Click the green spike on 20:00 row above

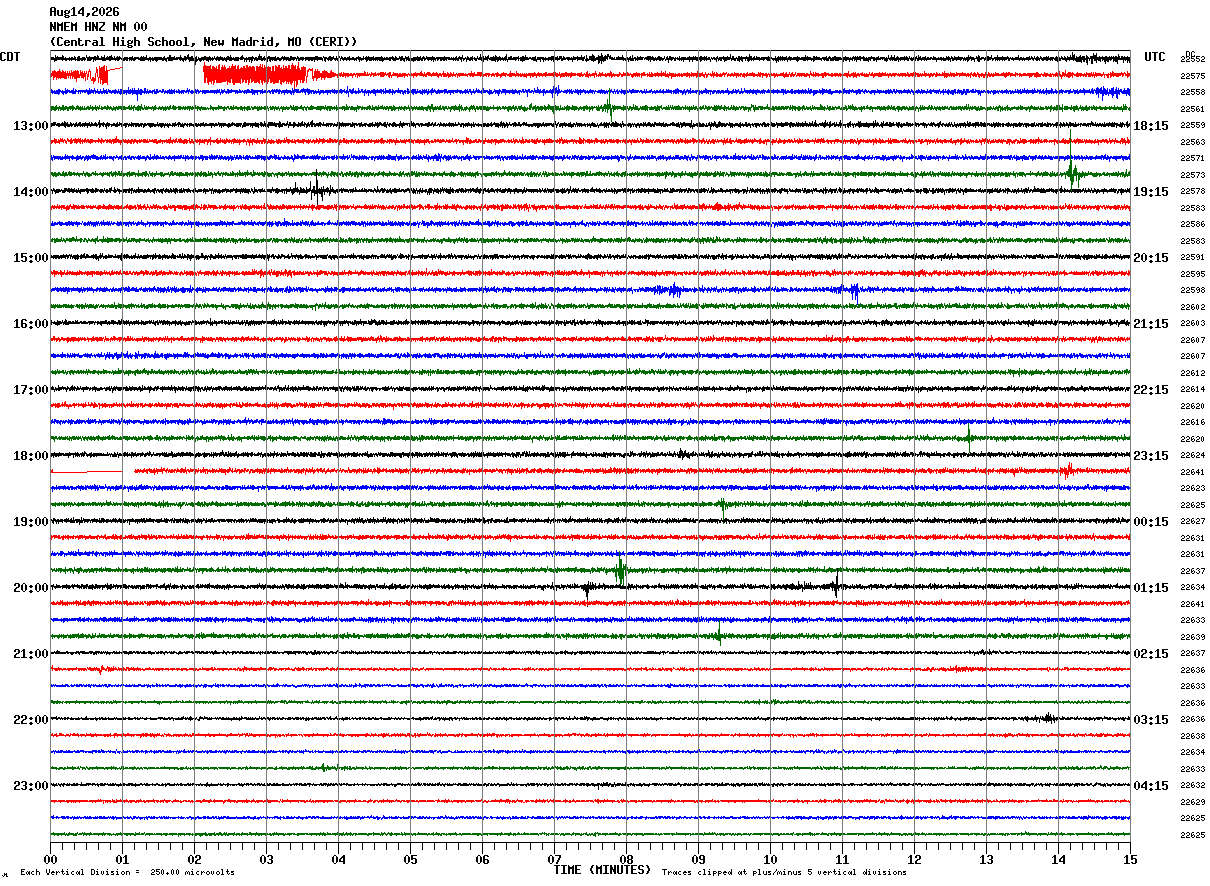coord(620,570)
